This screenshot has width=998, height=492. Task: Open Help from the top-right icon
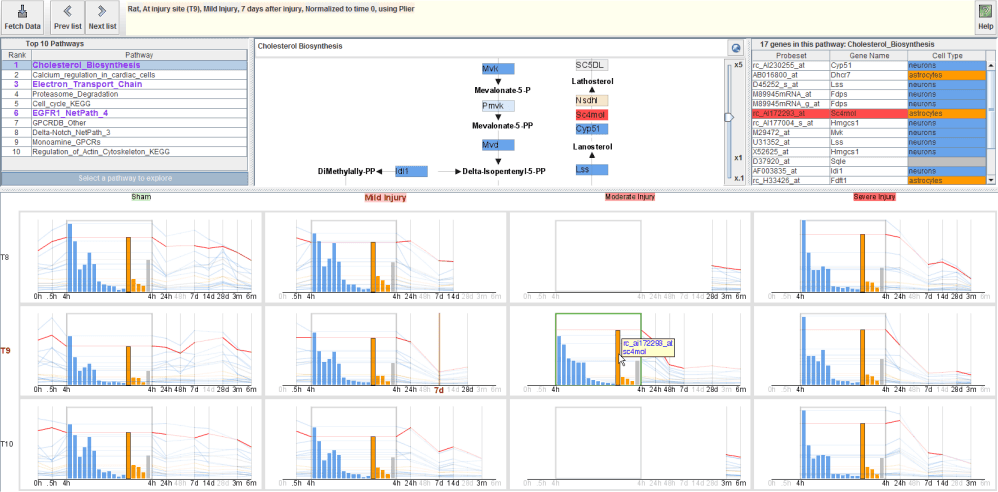(984, 16)
